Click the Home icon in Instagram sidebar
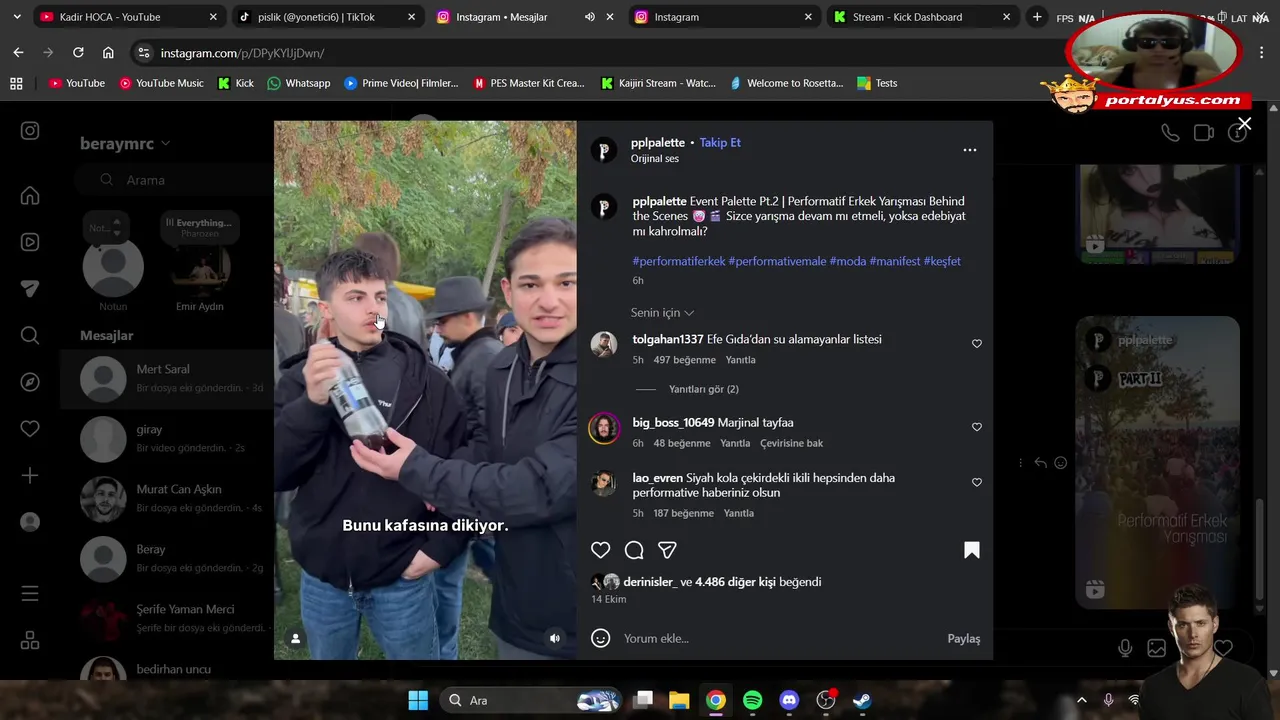Image resolution: width=1280 pixels, height=720 pixels. pyautogui.click(x=30, y=196)
